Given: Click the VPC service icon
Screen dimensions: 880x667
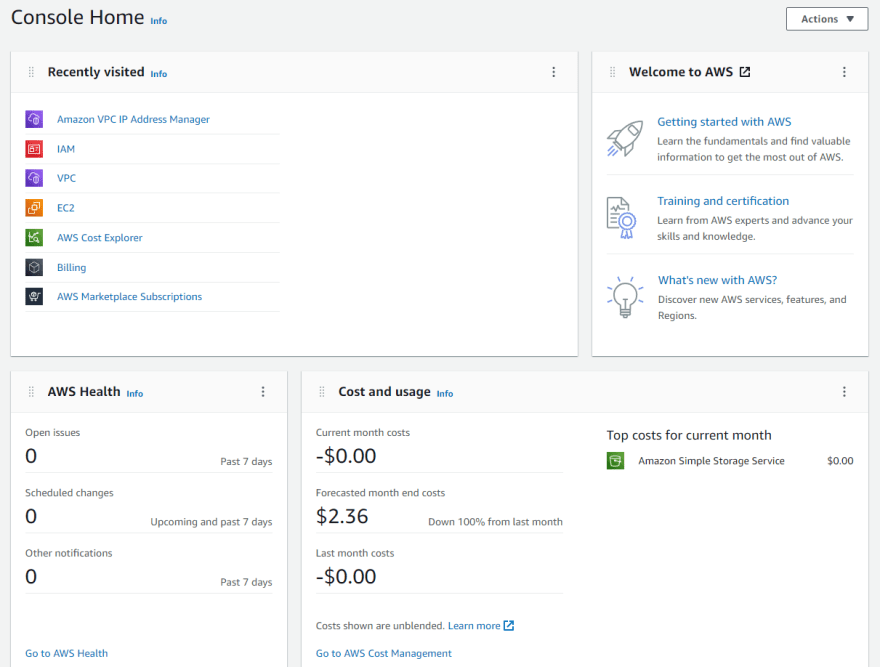Looking at the screenshot, I should pyautogui.click(x=34, y=178).
